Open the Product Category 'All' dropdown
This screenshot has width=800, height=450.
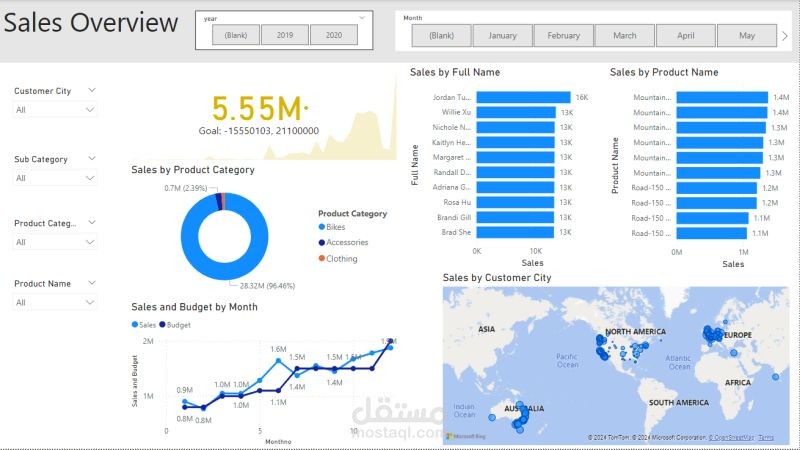click(55, 242)
